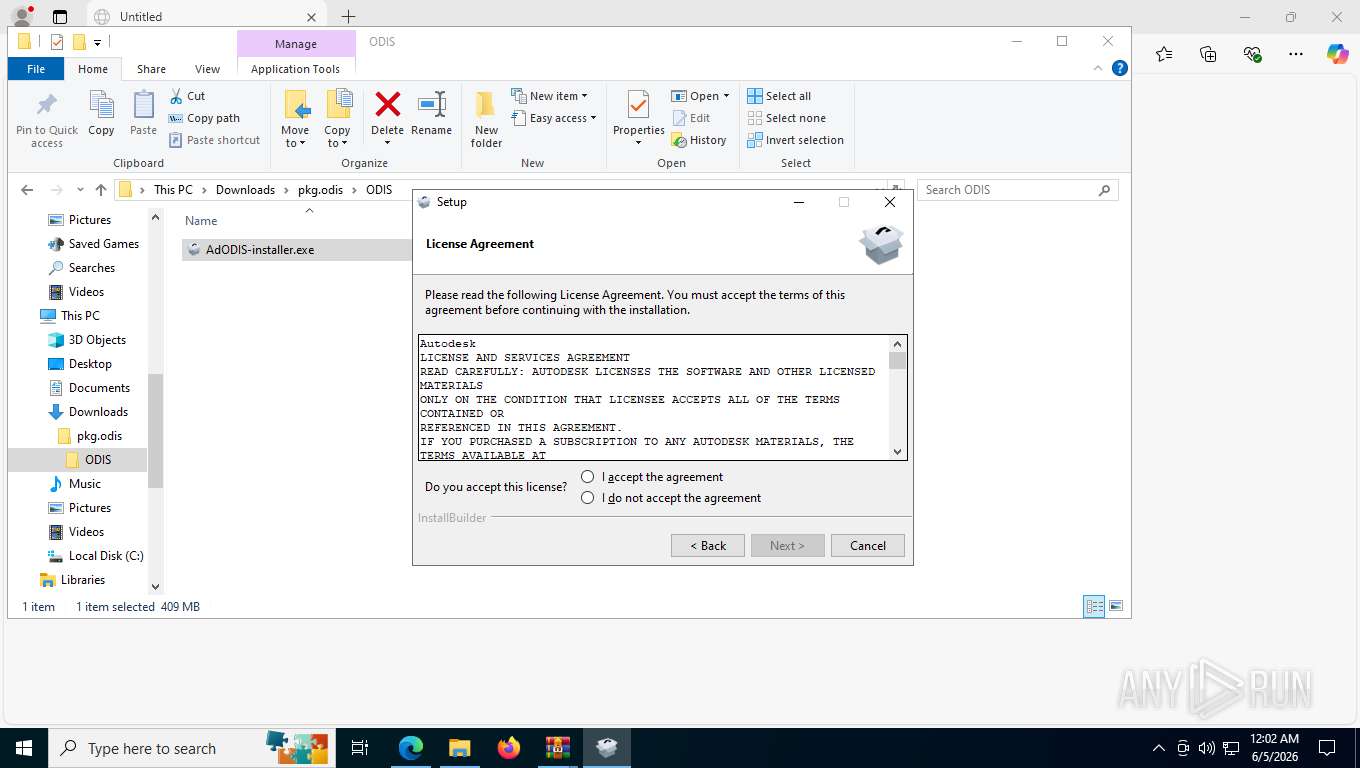1360x768 pixels.
Task: Open the Easy access dropdown
Action: [553, 118]
